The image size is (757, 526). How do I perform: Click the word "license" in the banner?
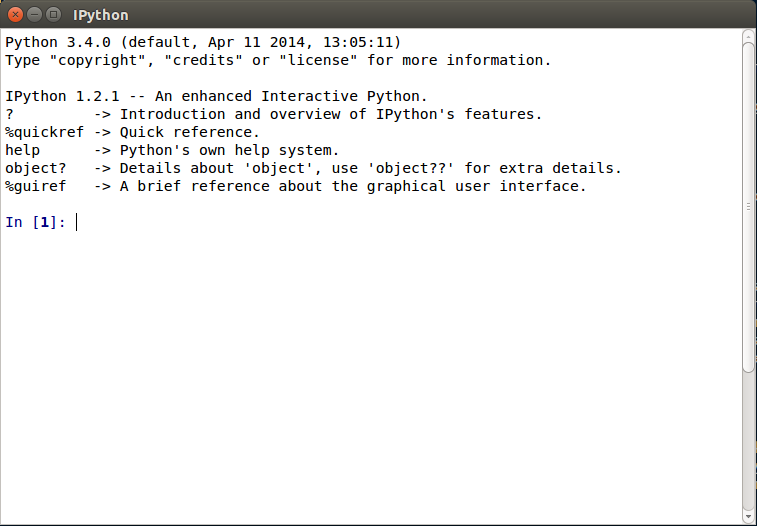319,60
